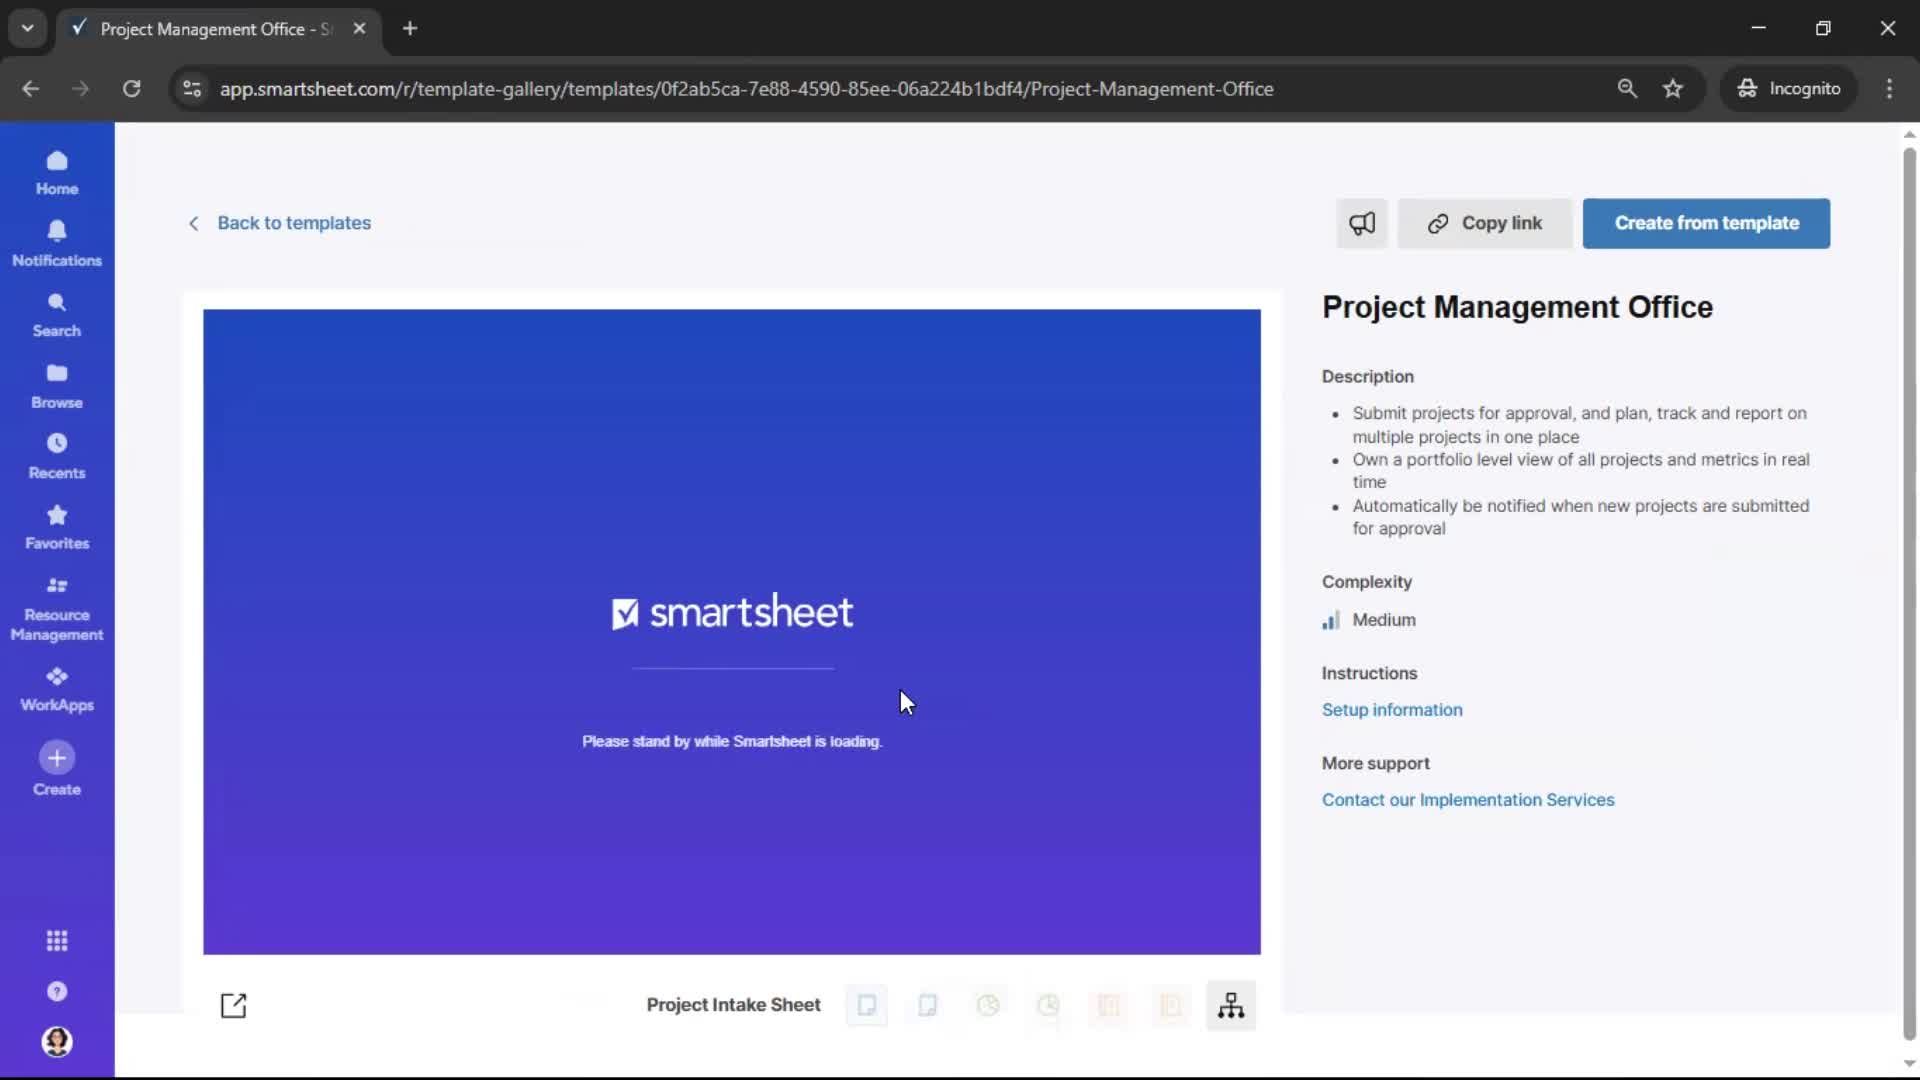1920x1080 pixels.
Task: Bookmark the page with the star
Action: coord(1673,88)
